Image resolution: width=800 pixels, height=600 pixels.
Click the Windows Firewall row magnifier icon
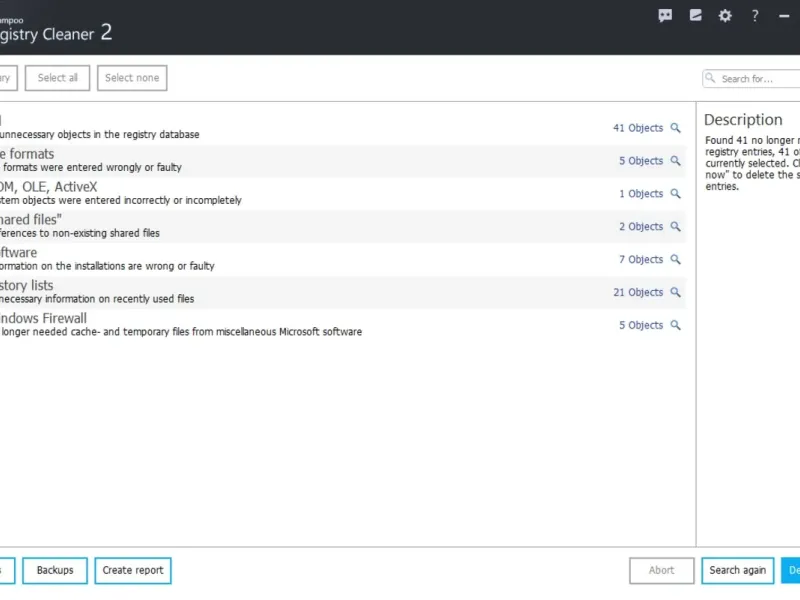pos(675,326)
